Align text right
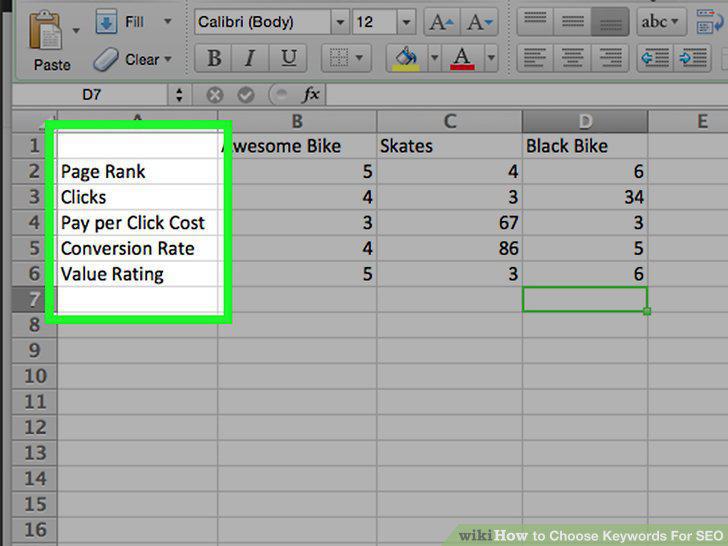Image resolution: width=728 pixels, height=546 pixels. (610, 58)
